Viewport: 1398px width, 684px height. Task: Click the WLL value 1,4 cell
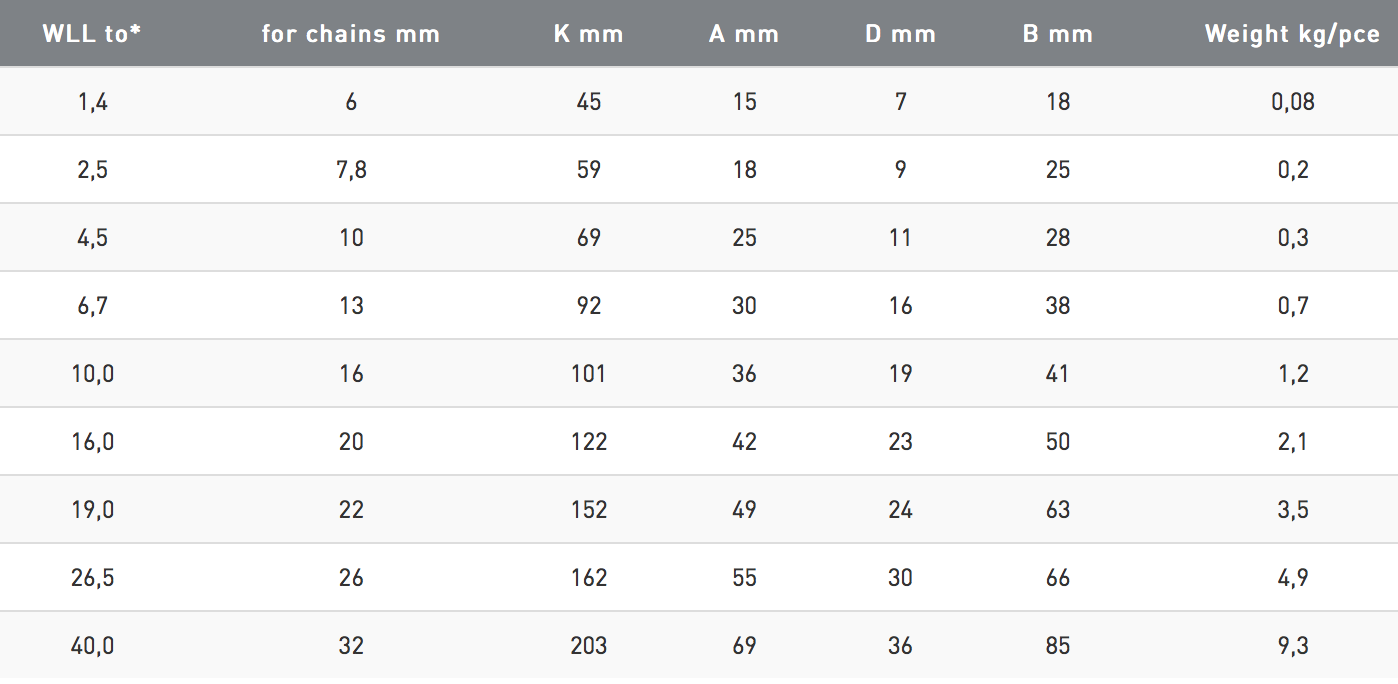[92, 102]
